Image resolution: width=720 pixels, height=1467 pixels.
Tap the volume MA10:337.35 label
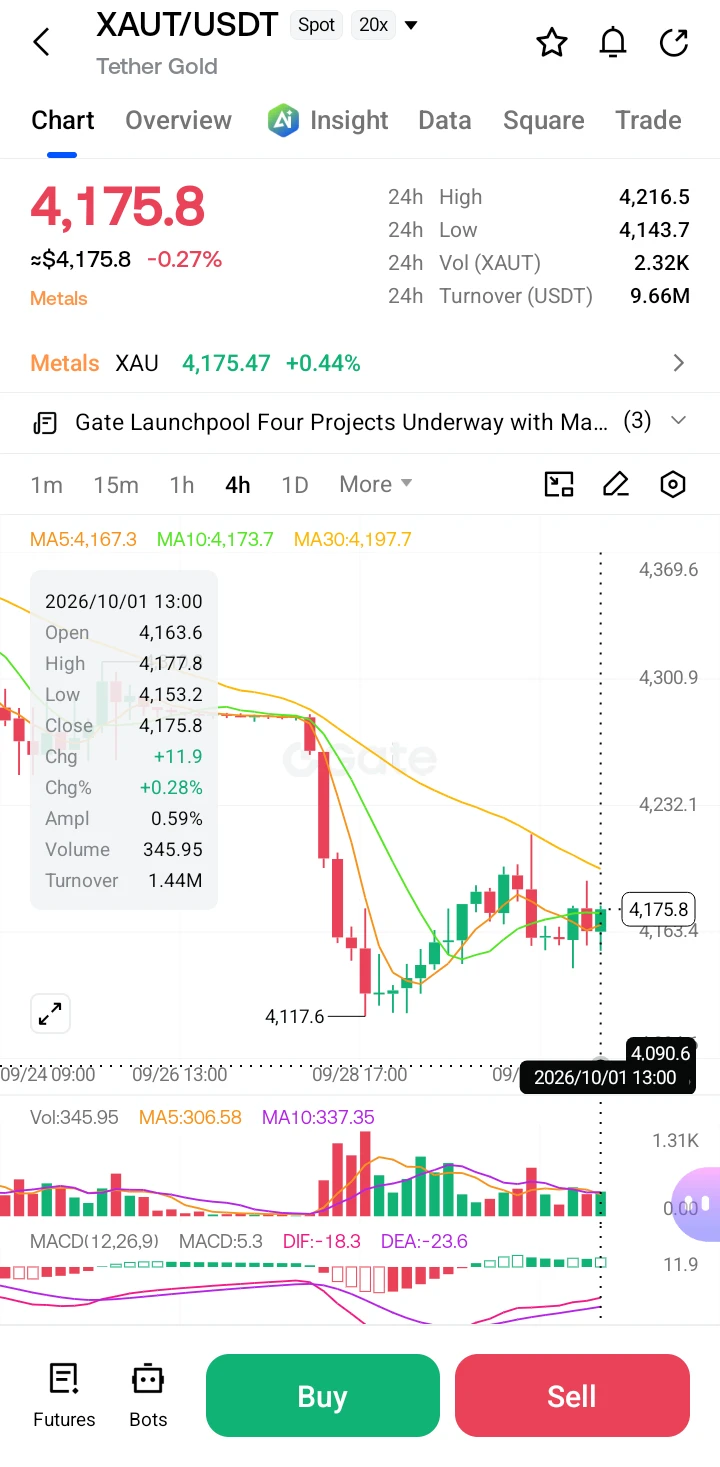pos(318,1117)
